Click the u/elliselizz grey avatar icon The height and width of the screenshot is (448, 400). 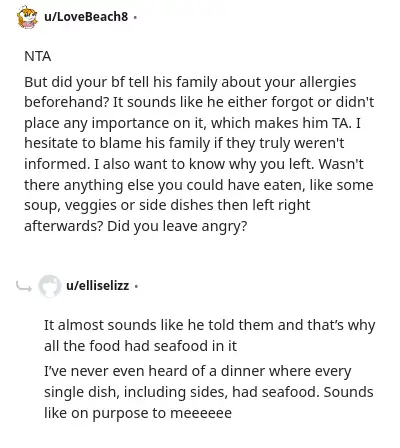point(50,286)
